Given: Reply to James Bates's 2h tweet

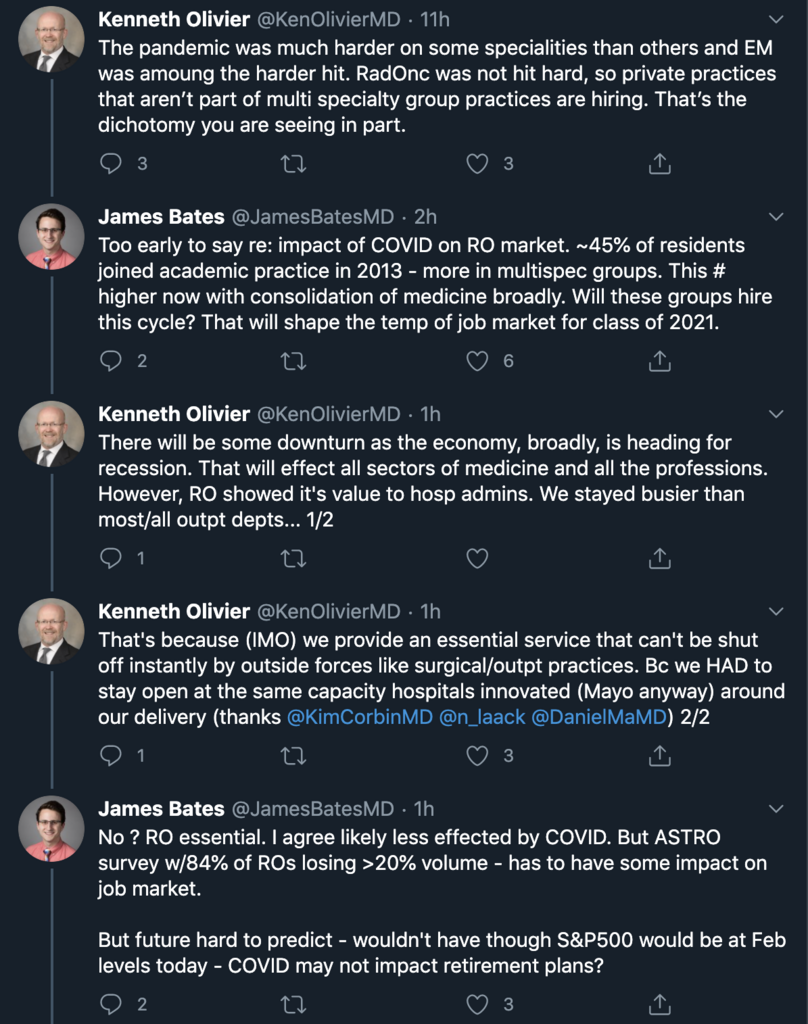Looking at the screenshot, I should (110, 360).
